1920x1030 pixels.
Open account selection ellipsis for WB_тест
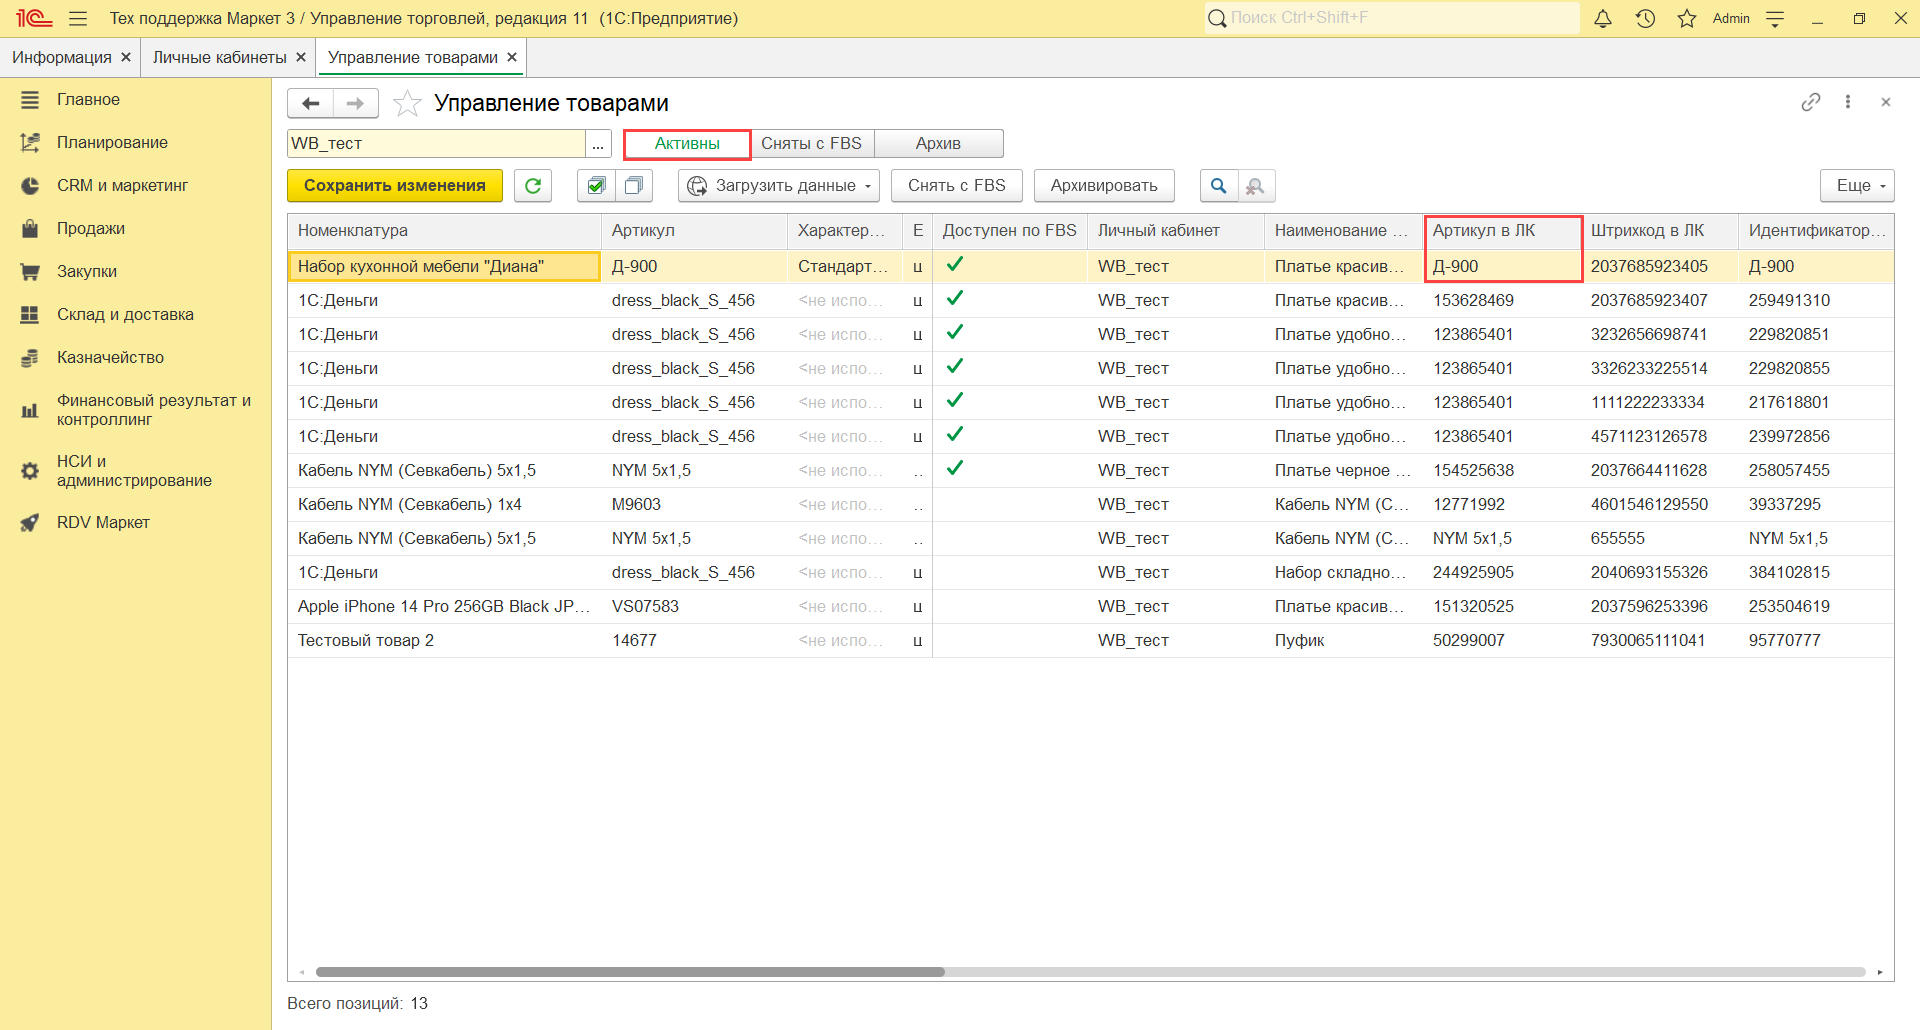pos(598,144)
